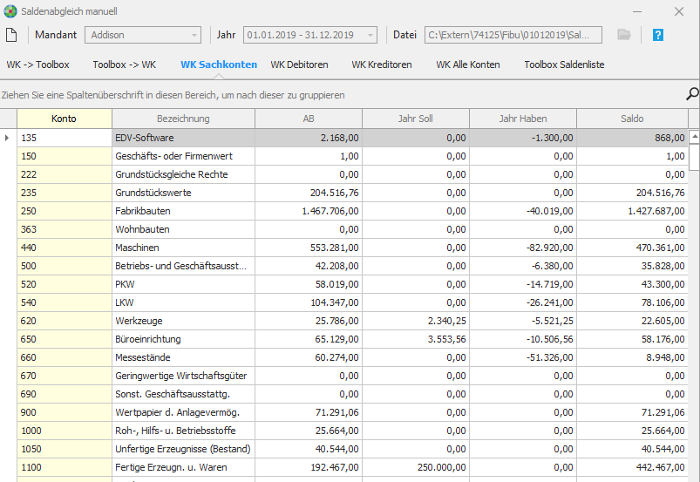Select Grundstücksgleiche Rechte row name
Viewport: 700px width, 482px height.
183,175
